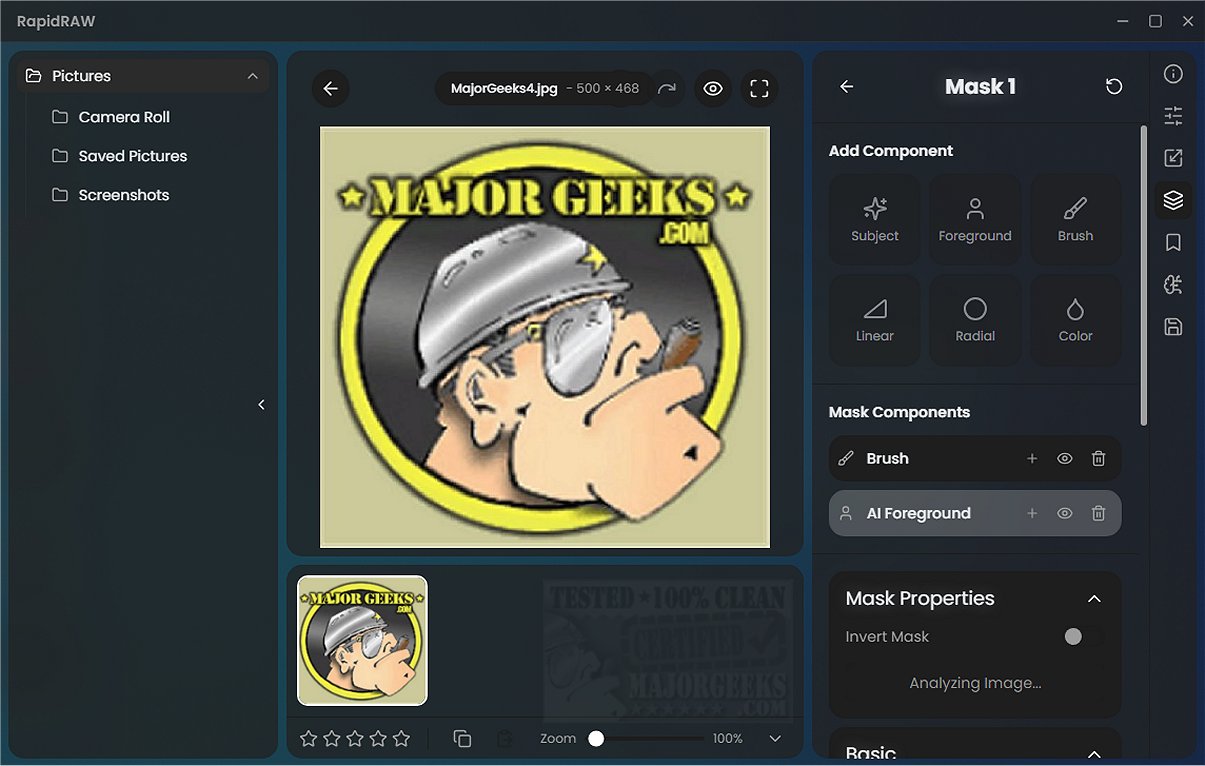Rate image five stars
Image resolution: width=1205 pixels, height=766 pixels.
401,739
